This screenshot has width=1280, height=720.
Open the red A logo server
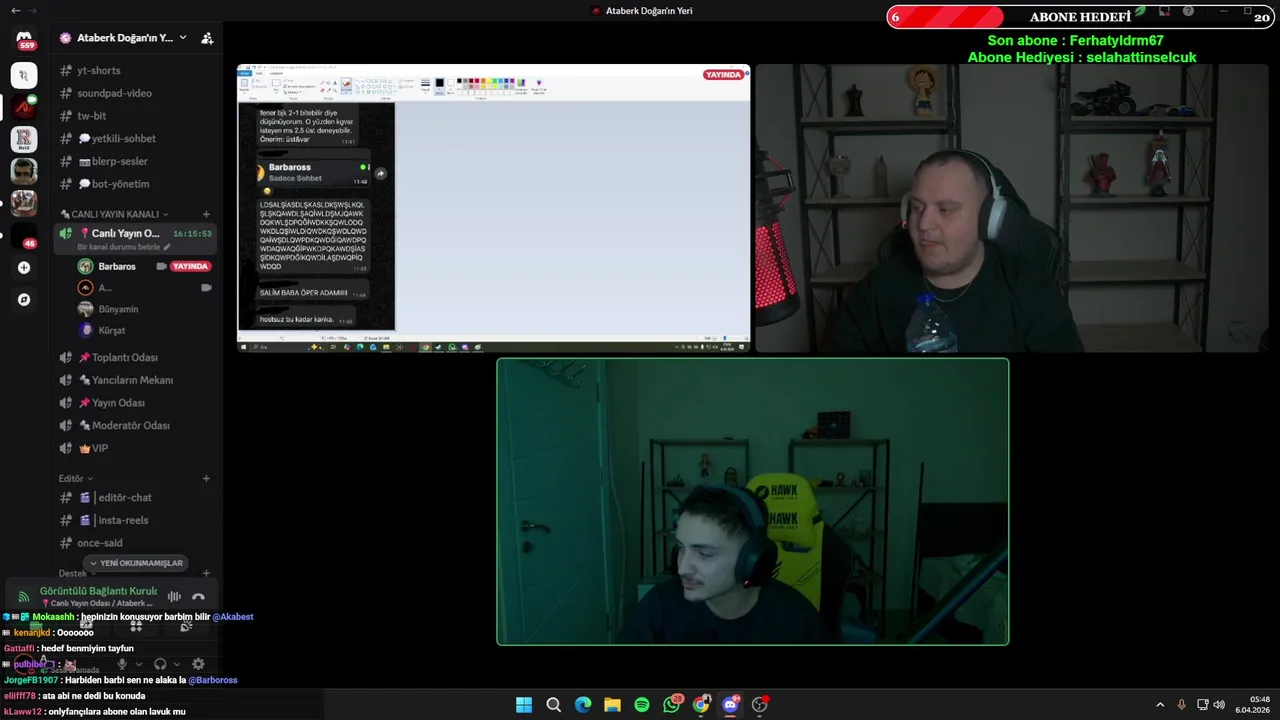(24, 107)
